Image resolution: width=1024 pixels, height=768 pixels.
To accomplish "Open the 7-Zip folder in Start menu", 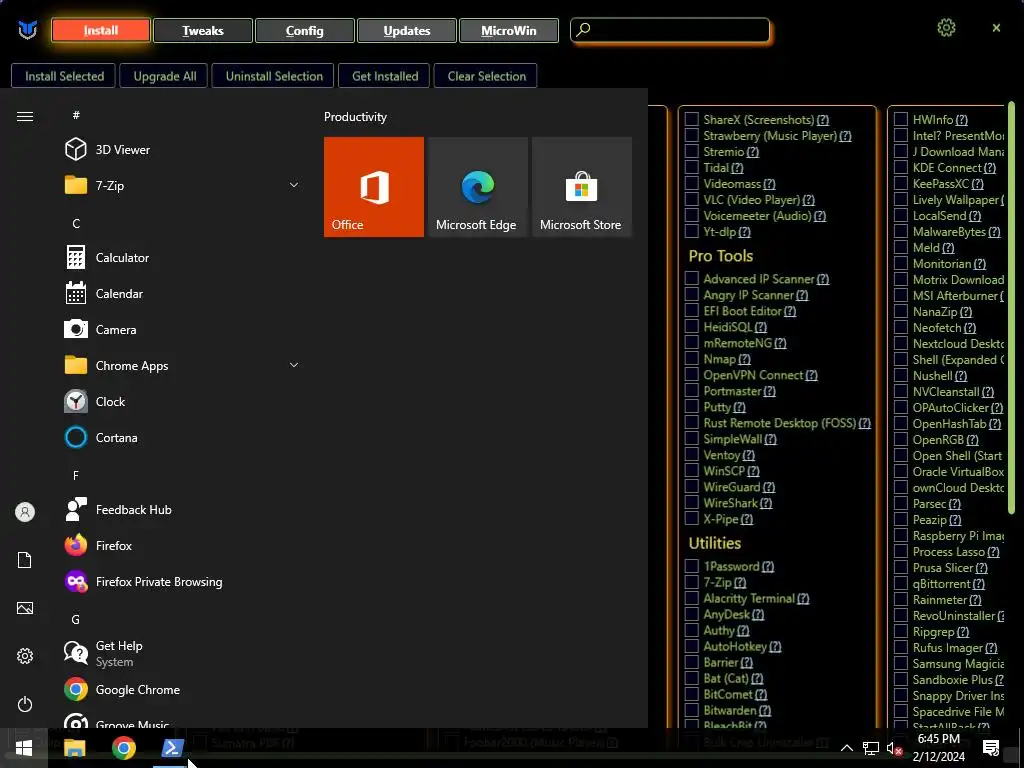I will (x=180, y=185).
